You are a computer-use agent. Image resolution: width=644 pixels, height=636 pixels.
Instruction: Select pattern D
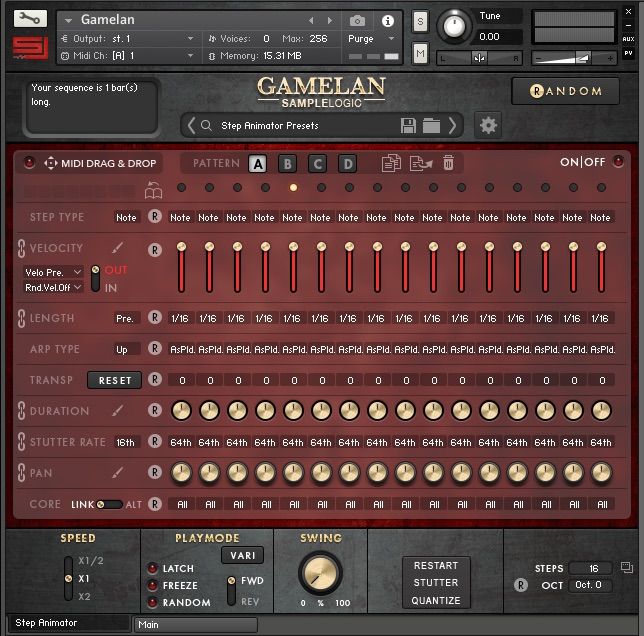tap(348, 164)
